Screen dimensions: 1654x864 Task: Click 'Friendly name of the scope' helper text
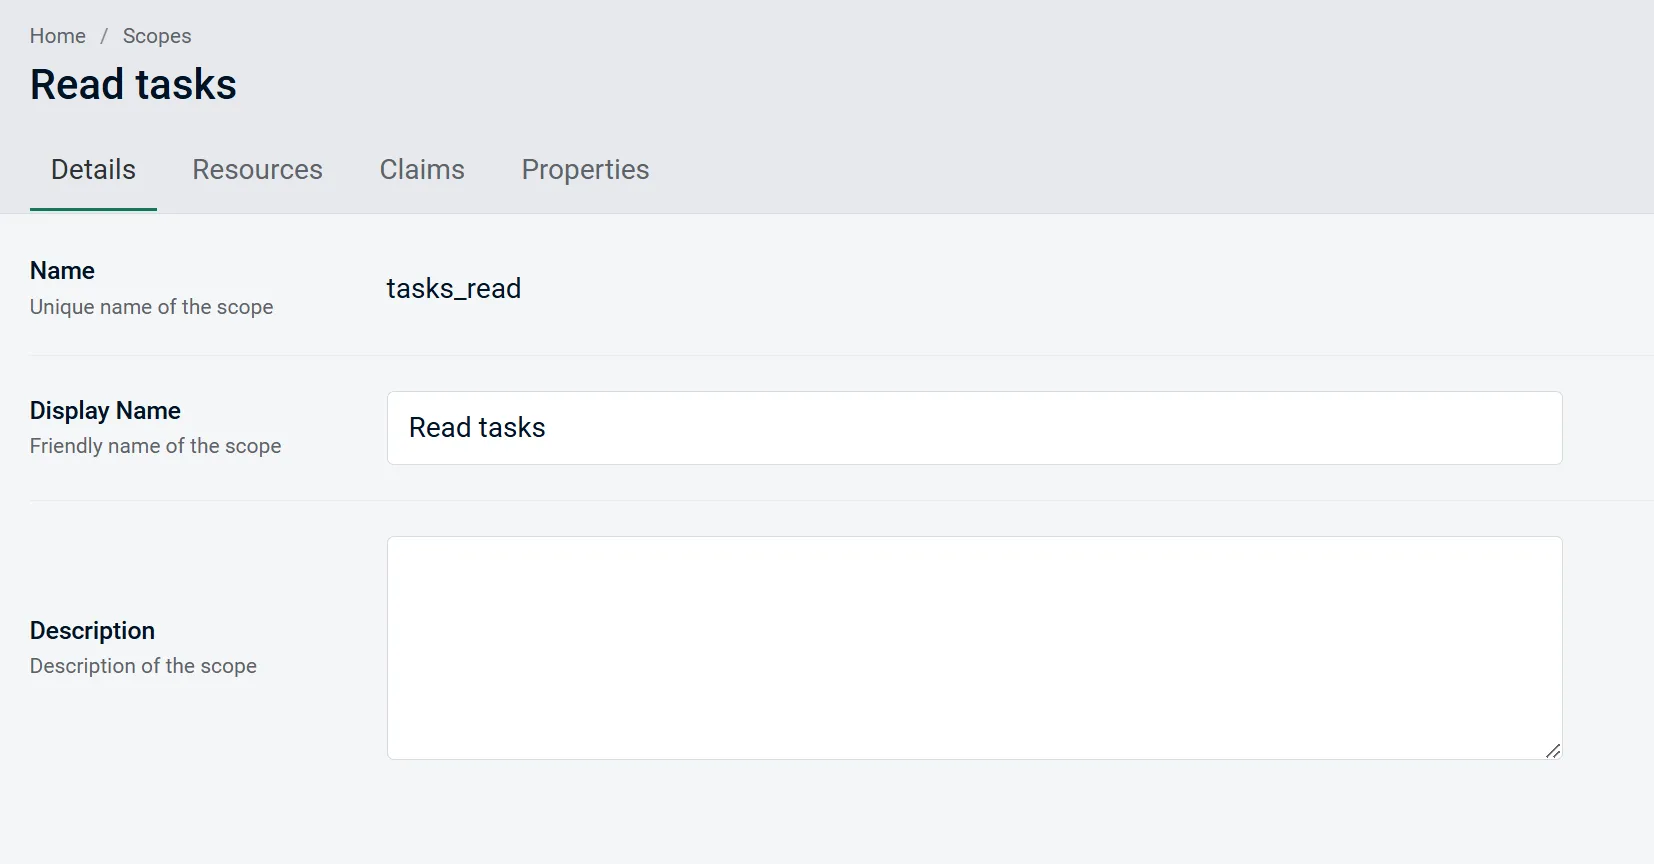point(155,446)
